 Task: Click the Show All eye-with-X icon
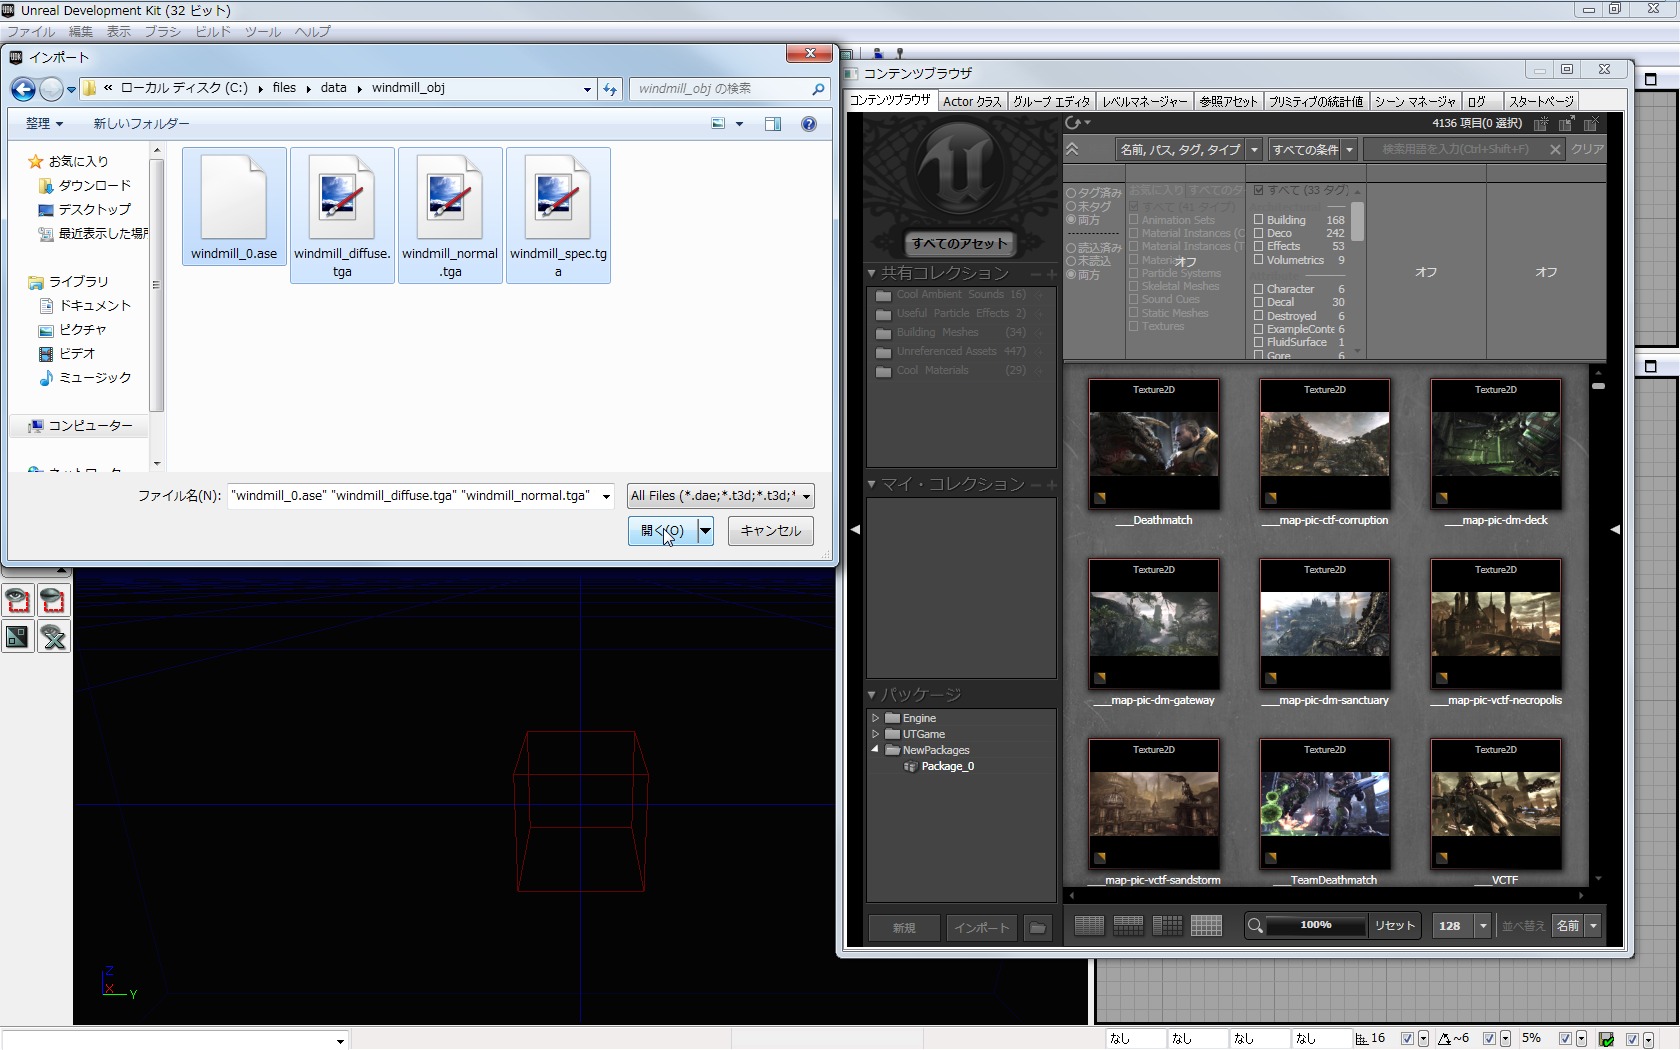[x=53, y=636]
